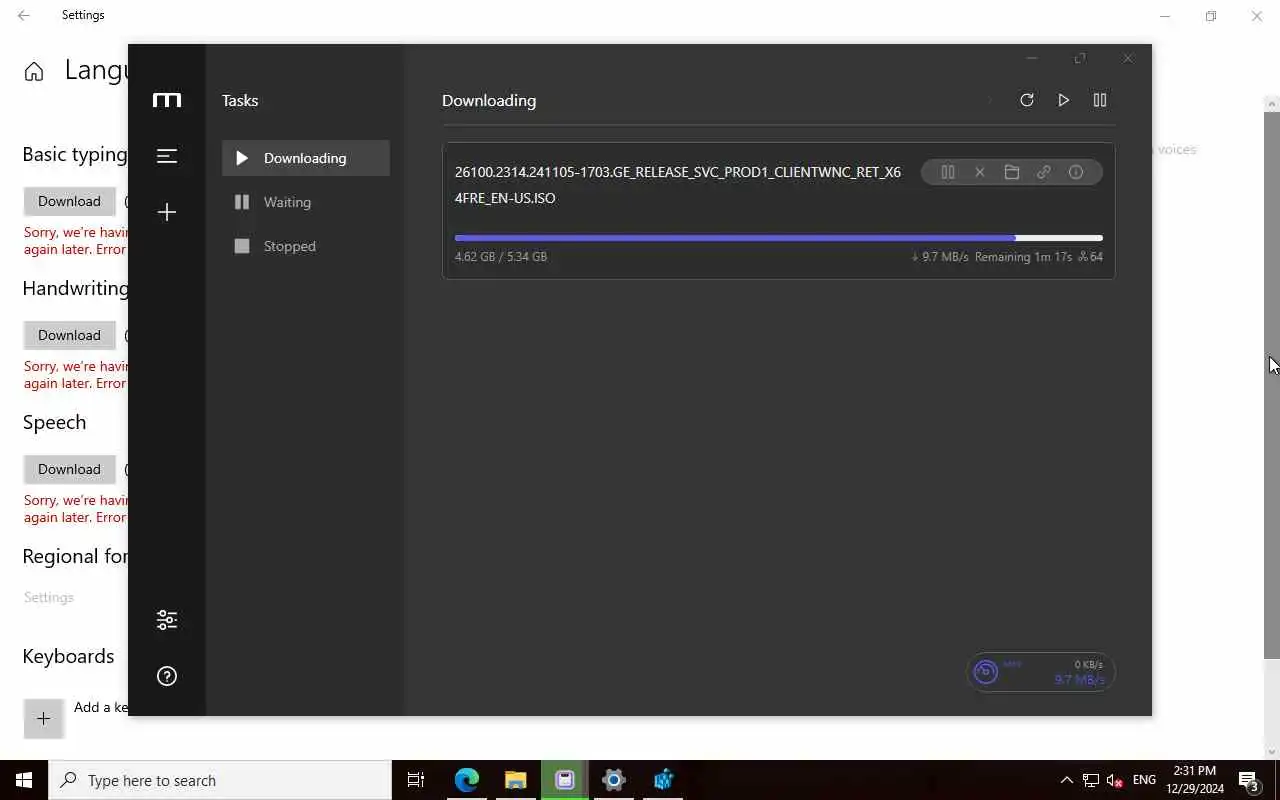The width and height of the screenshot is (1280, 800).
Task: Click the taskbar search box
Action: click(x=220, y=780)
